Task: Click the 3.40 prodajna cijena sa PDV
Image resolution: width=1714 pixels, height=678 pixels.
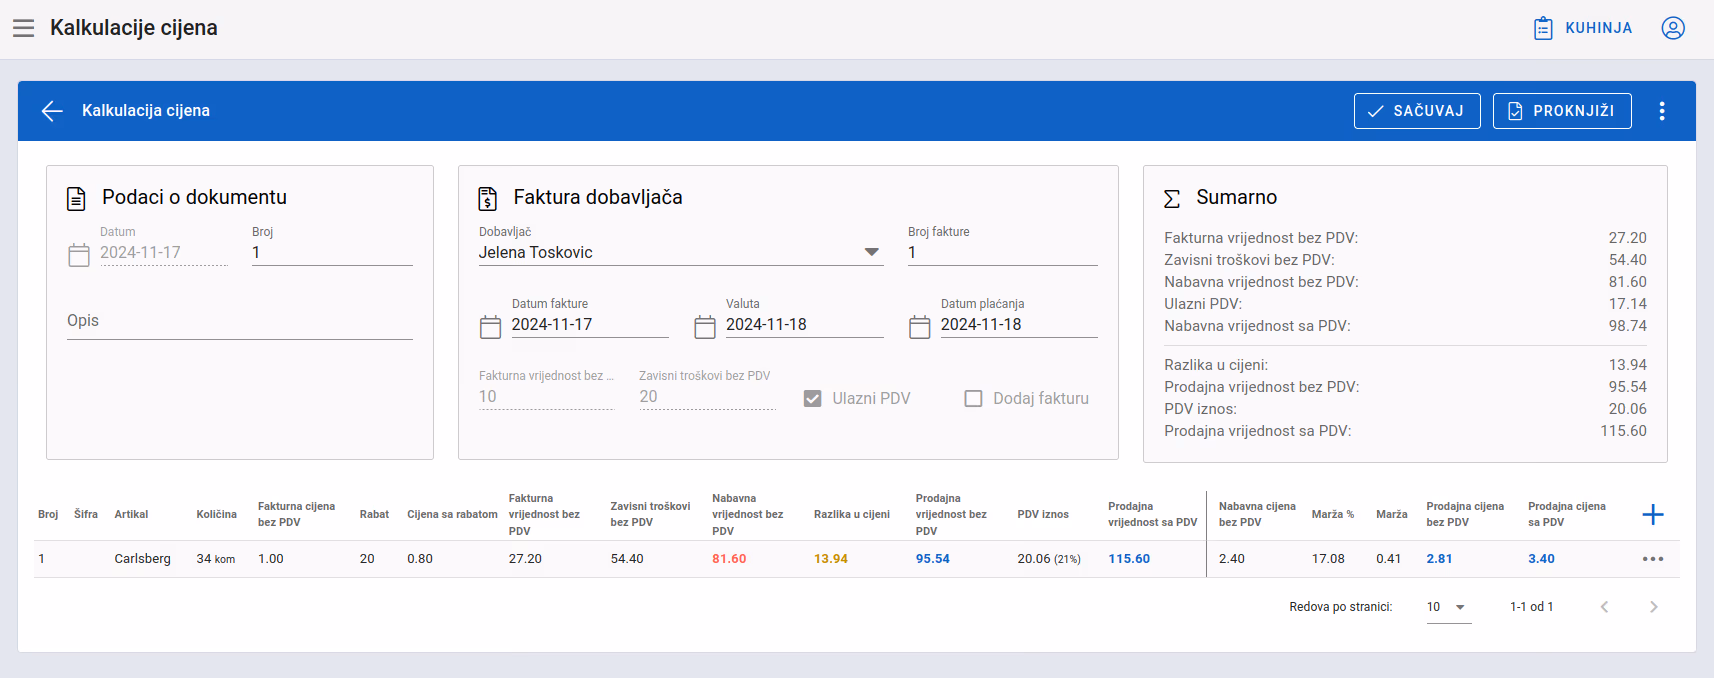Action: (1541, 559)
